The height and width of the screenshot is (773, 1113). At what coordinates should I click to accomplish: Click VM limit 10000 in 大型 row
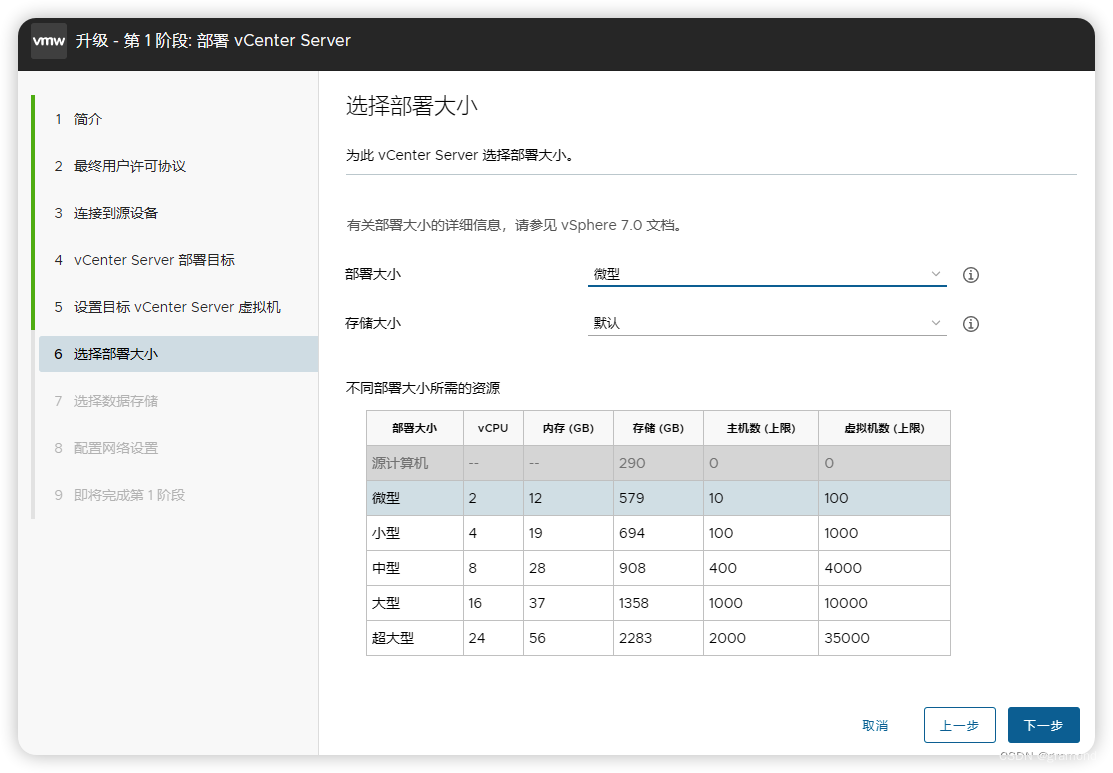(x=845, y=603)
